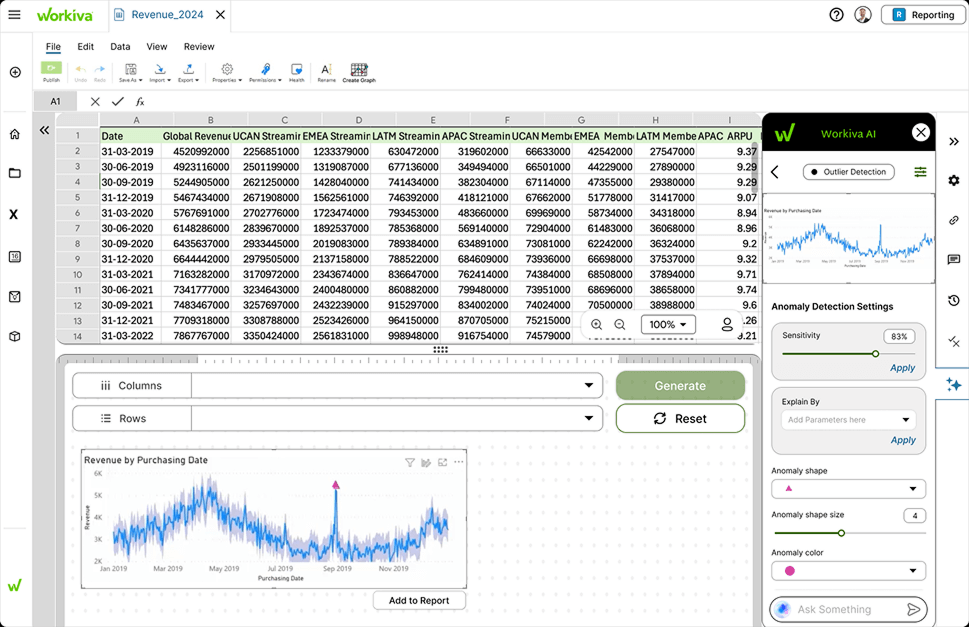Open the Permissions key dropdown
Viewport: 969px width, 627px height.
click(265, 72)
